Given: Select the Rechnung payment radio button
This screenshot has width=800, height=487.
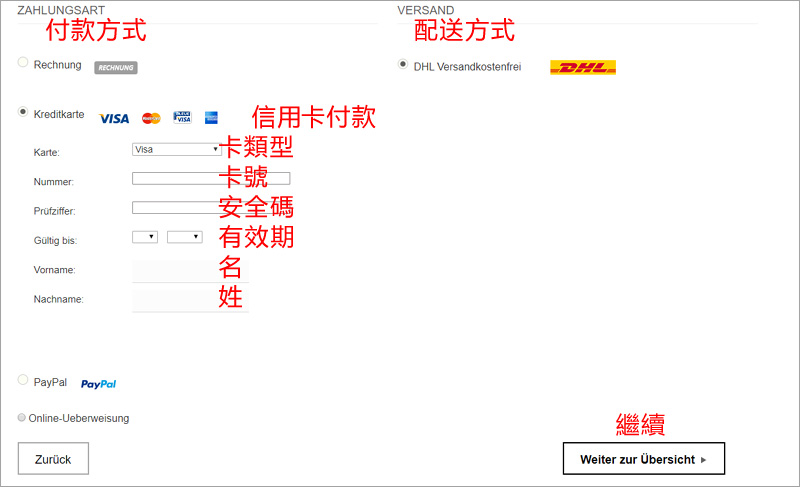Looking at the screenshot, I should 23,63.
